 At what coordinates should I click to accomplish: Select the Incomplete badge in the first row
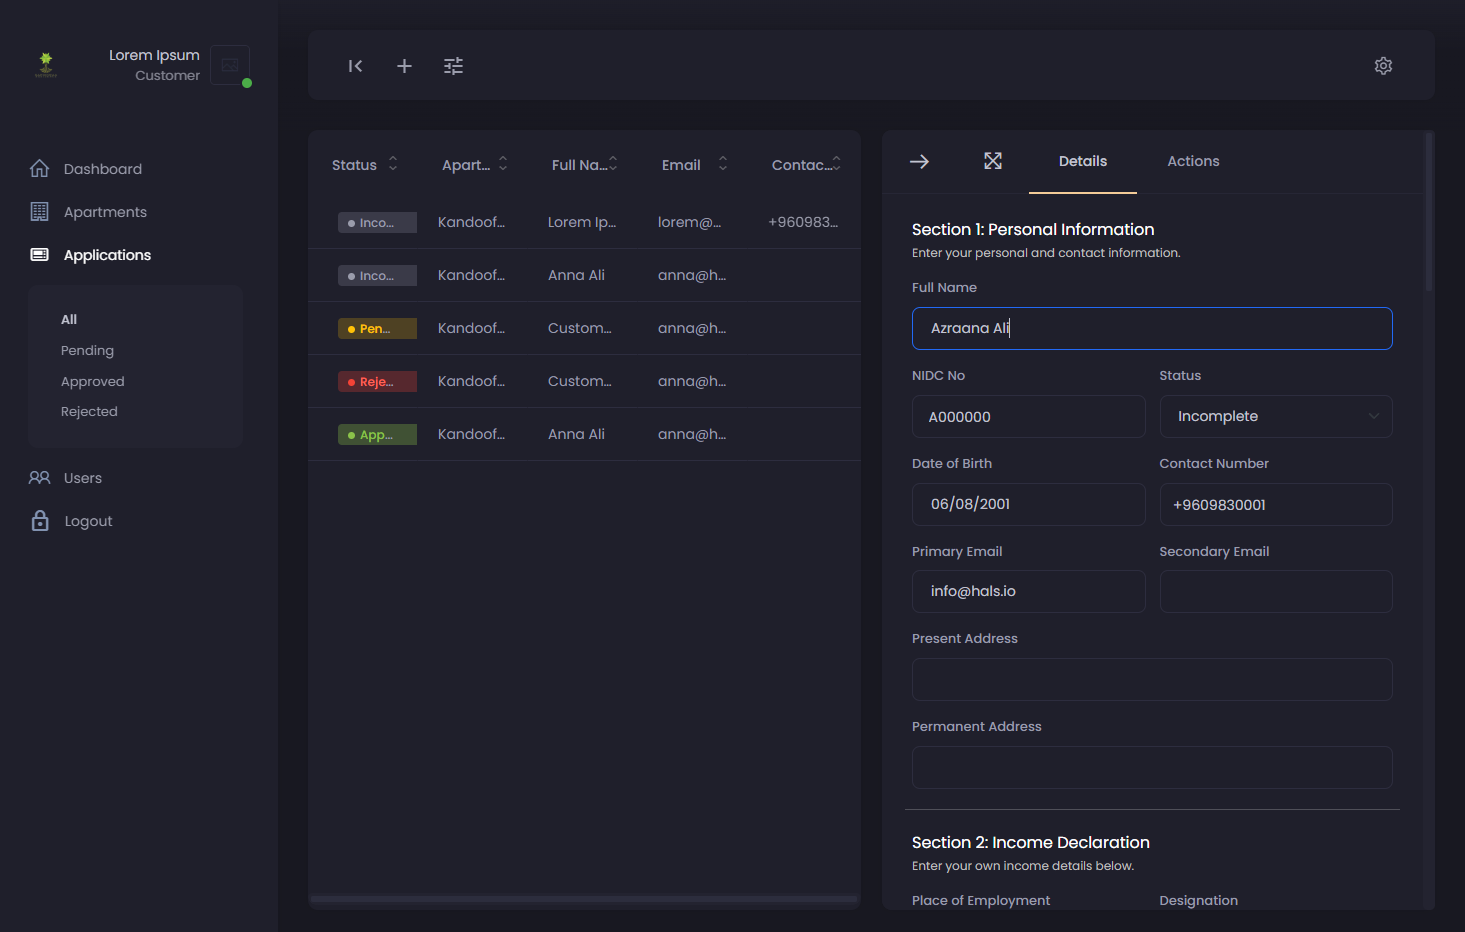(x=377, y=222)
